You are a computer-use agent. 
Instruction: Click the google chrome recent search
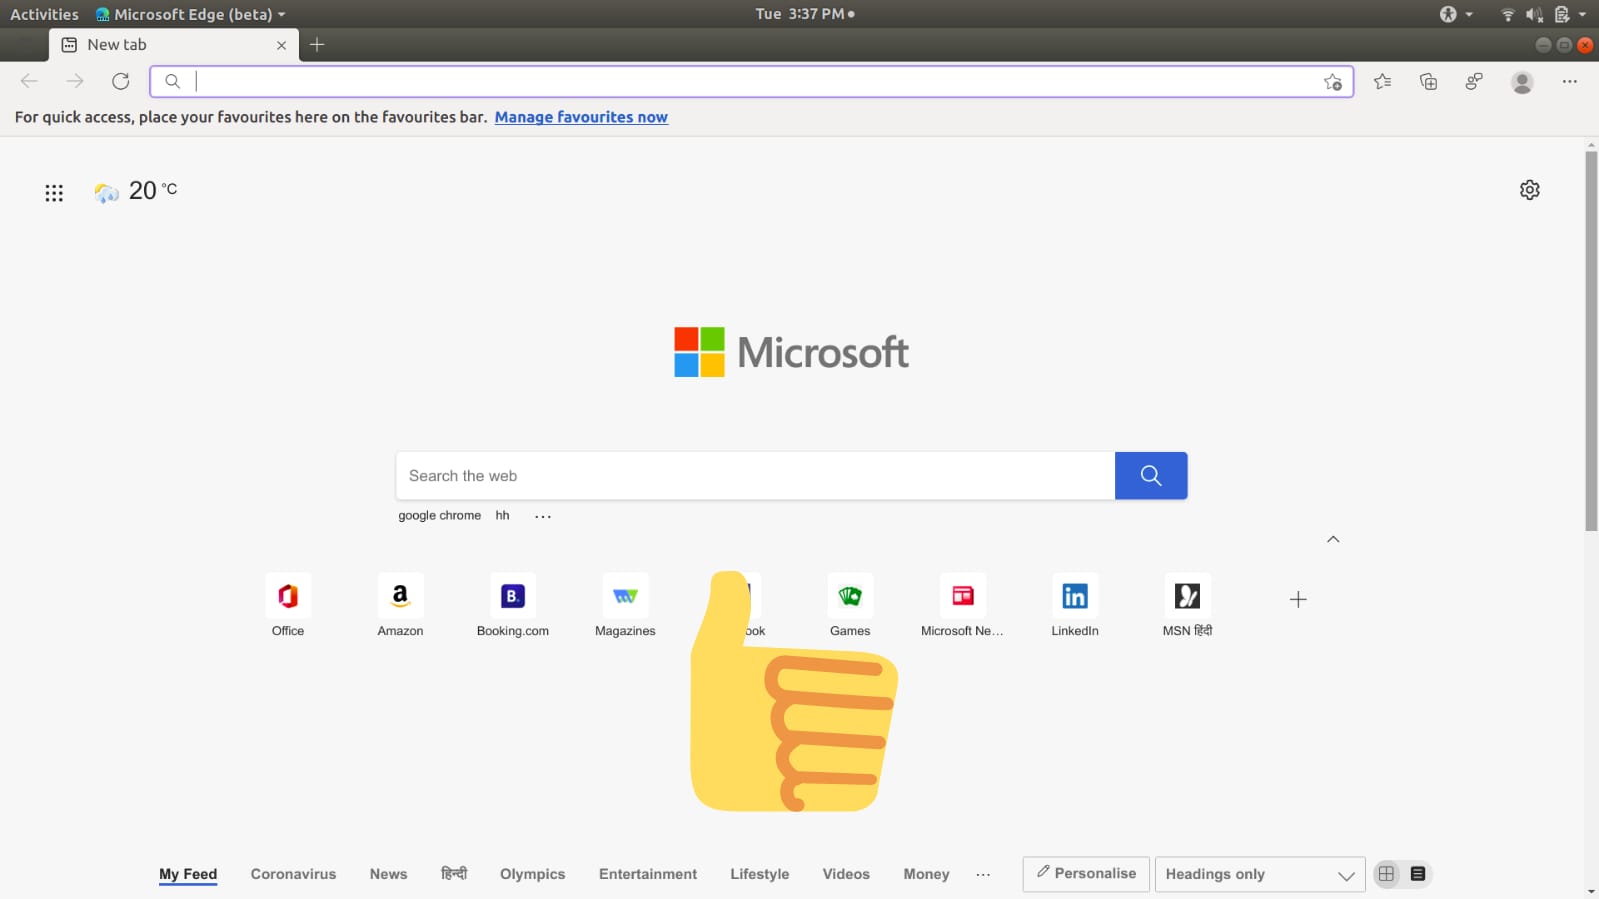pos(439,516)
